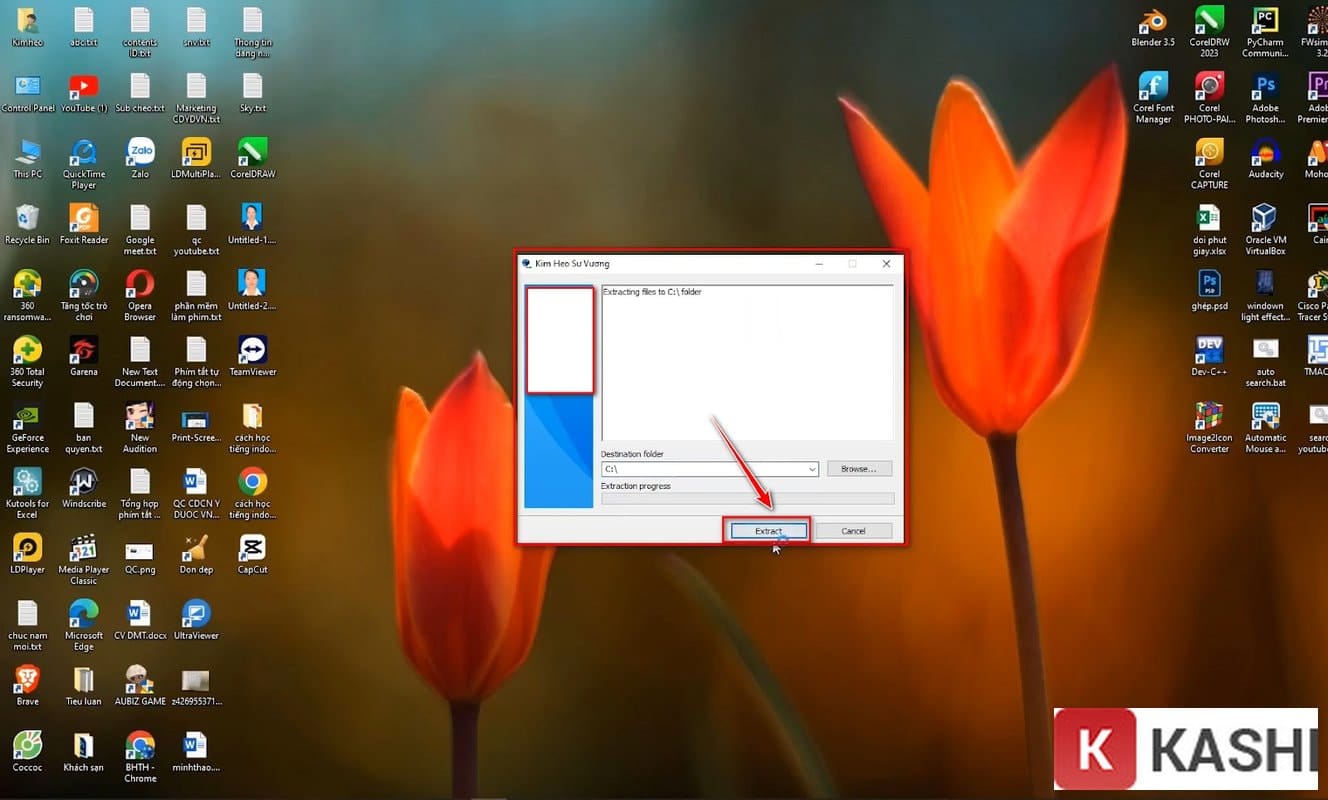Open the Browse... folder picker

(858, 469)
